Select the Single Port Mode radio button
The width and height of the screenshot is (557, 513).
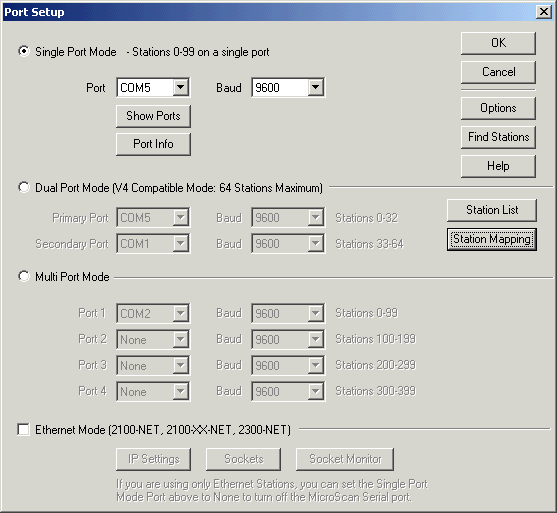pos(24,52)
